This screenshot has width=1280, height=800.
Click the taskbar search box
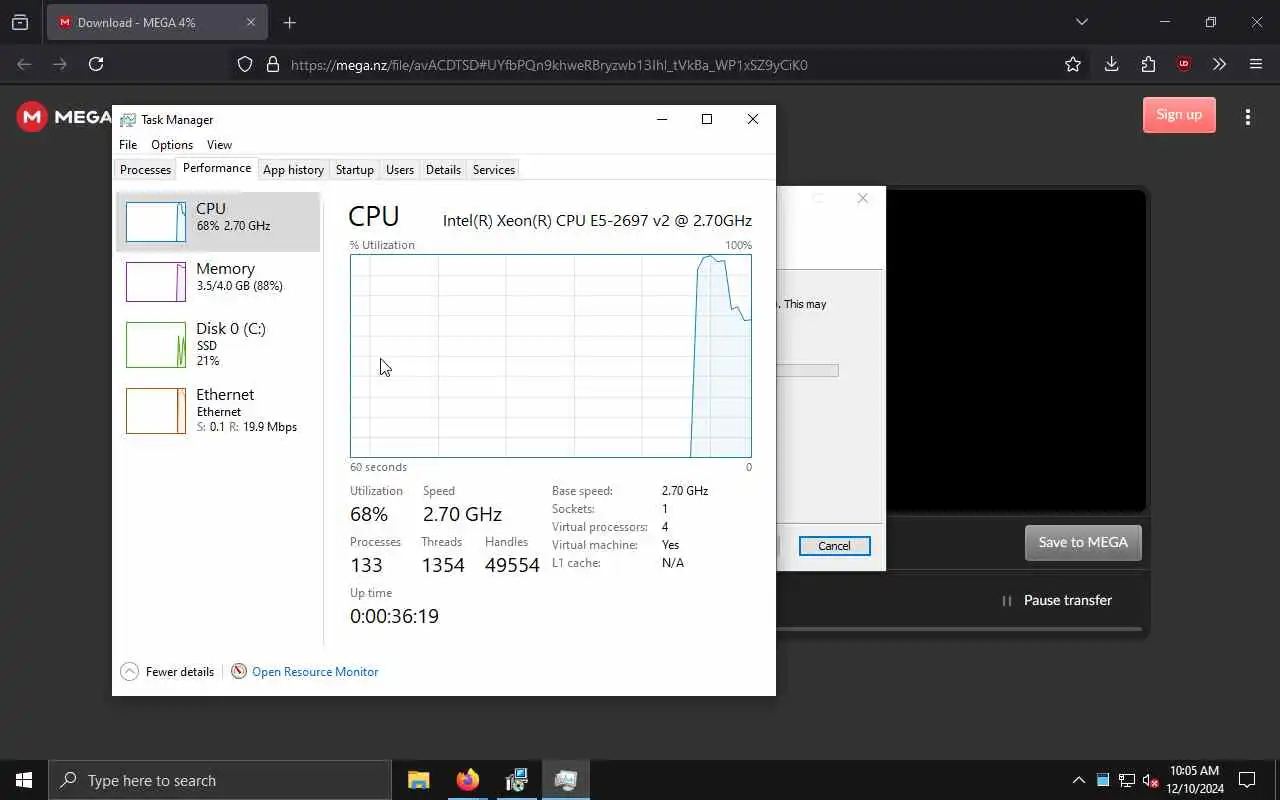point(219,780)
